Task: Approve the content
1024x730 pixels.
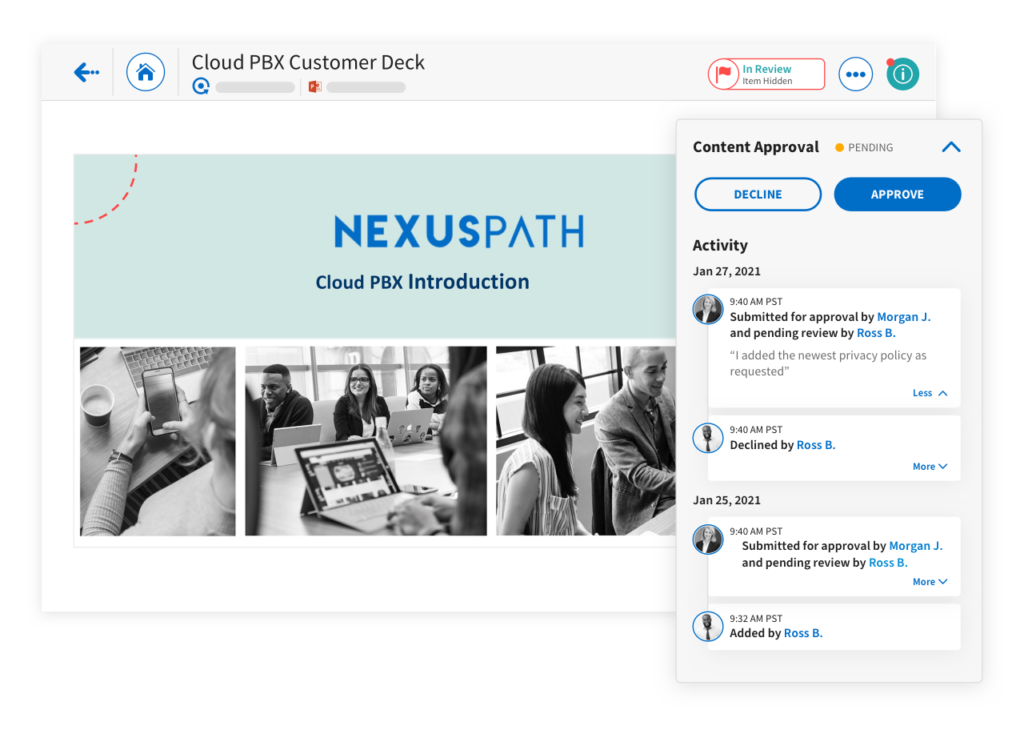Action: (x=897, y=194)
